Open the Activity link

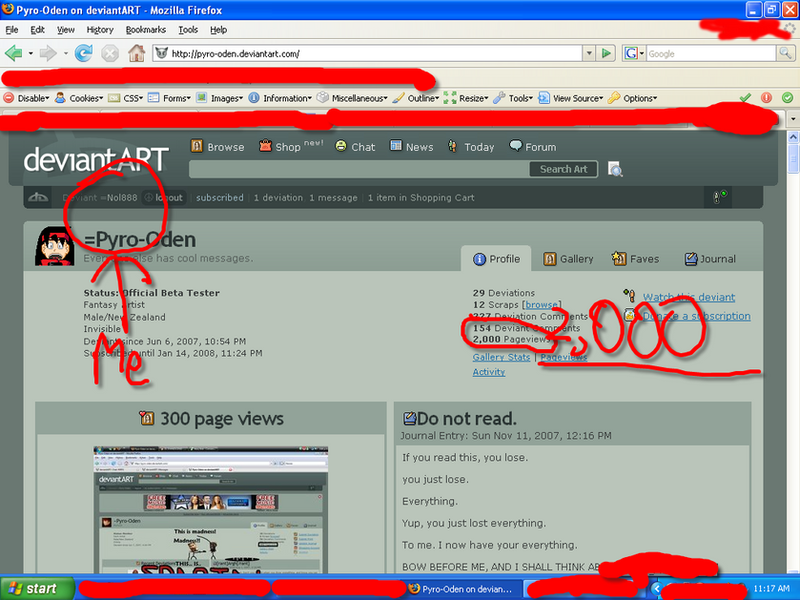pyautogui.click(x=489, y=372)
